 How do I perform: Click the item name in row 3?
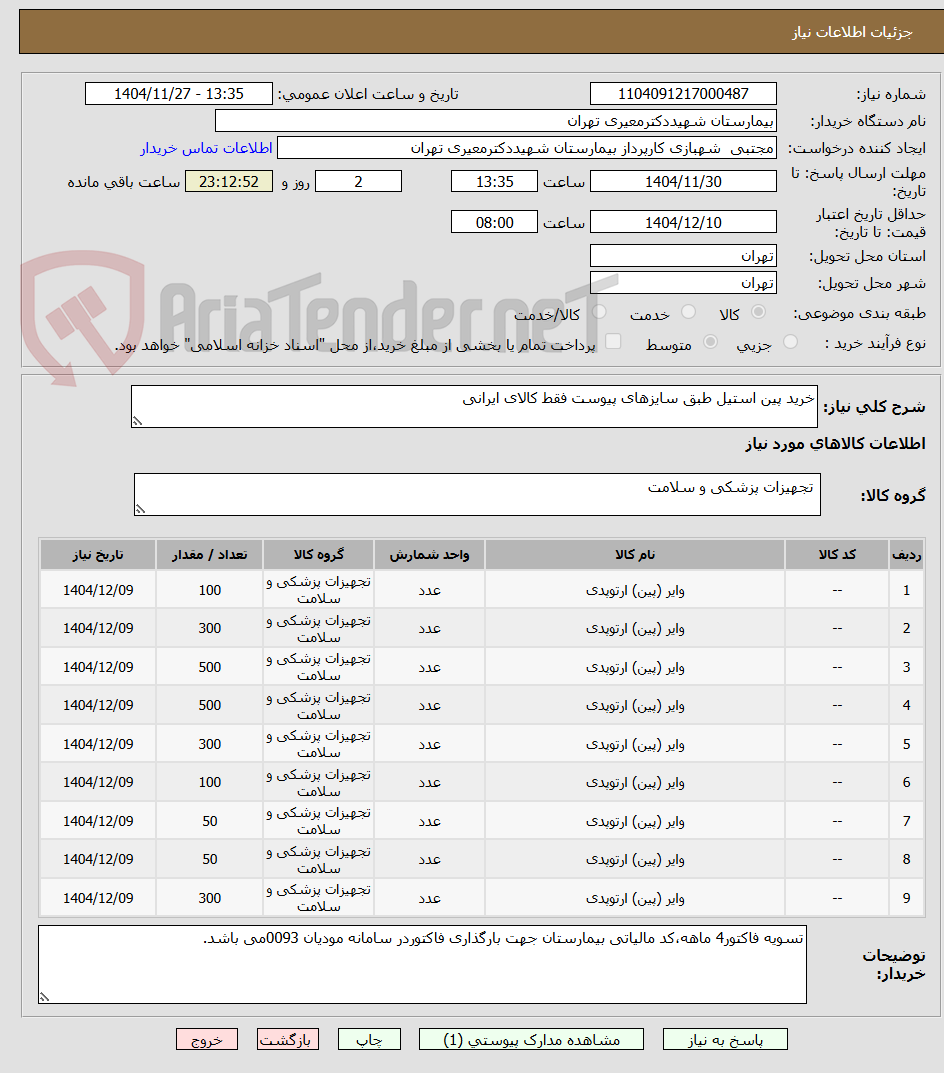tap(635, 668)
